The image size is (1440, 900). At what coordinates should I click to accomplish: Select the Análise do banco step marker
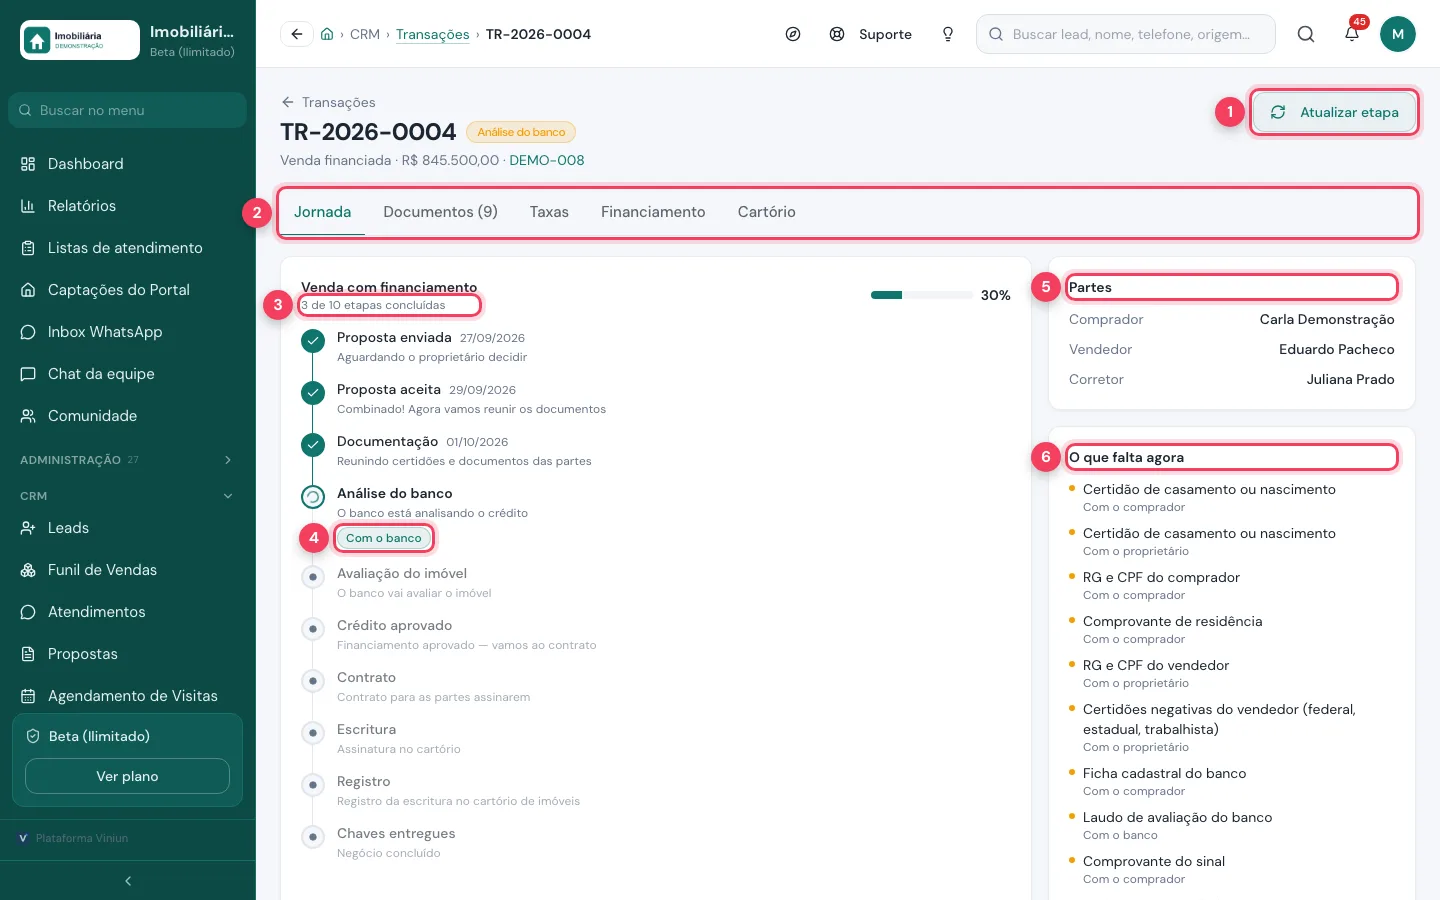[313, 496]
